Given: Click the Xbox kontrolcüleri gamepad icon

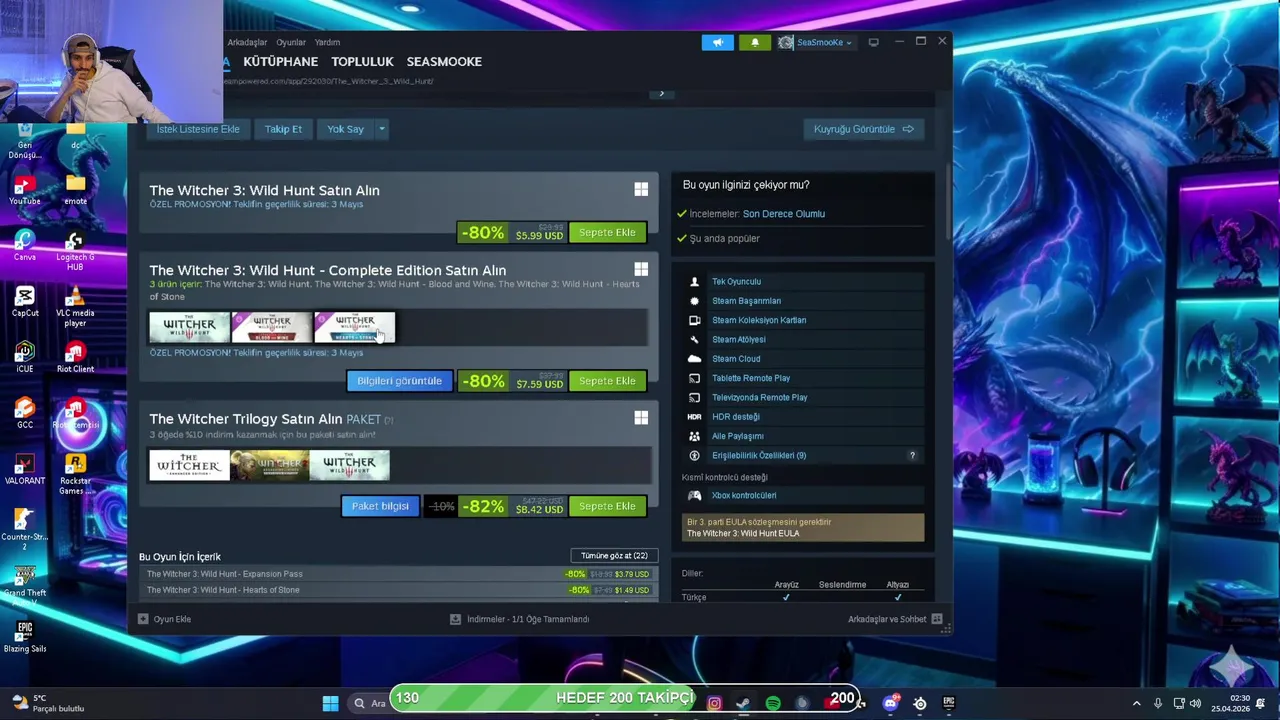Looking at the screenshot, I should tap(694, 495).
